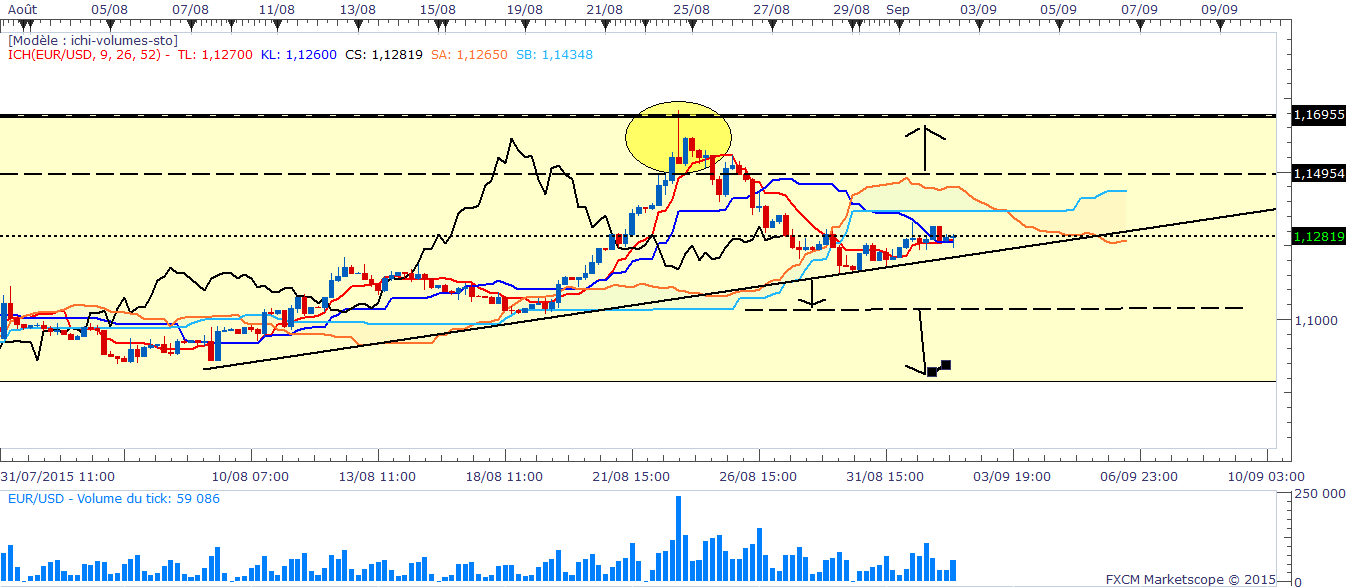Click the black square marker near the bottom arrow
The image size is (1349, 588).
point(945,365)
